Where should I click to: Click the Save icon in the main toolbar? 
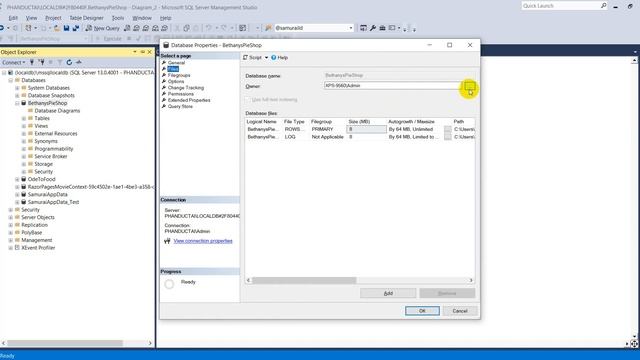[x=66, y=28]
